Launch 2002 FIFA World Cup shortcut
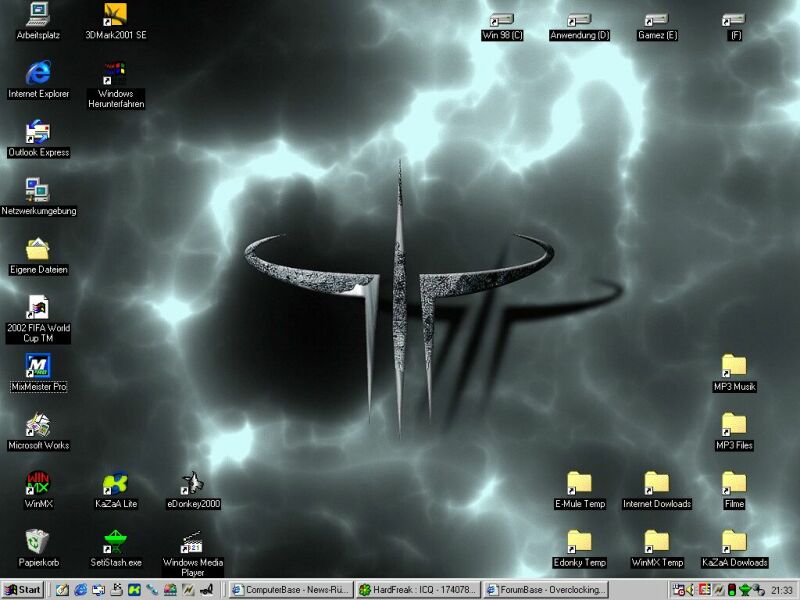 pos(38,319)
